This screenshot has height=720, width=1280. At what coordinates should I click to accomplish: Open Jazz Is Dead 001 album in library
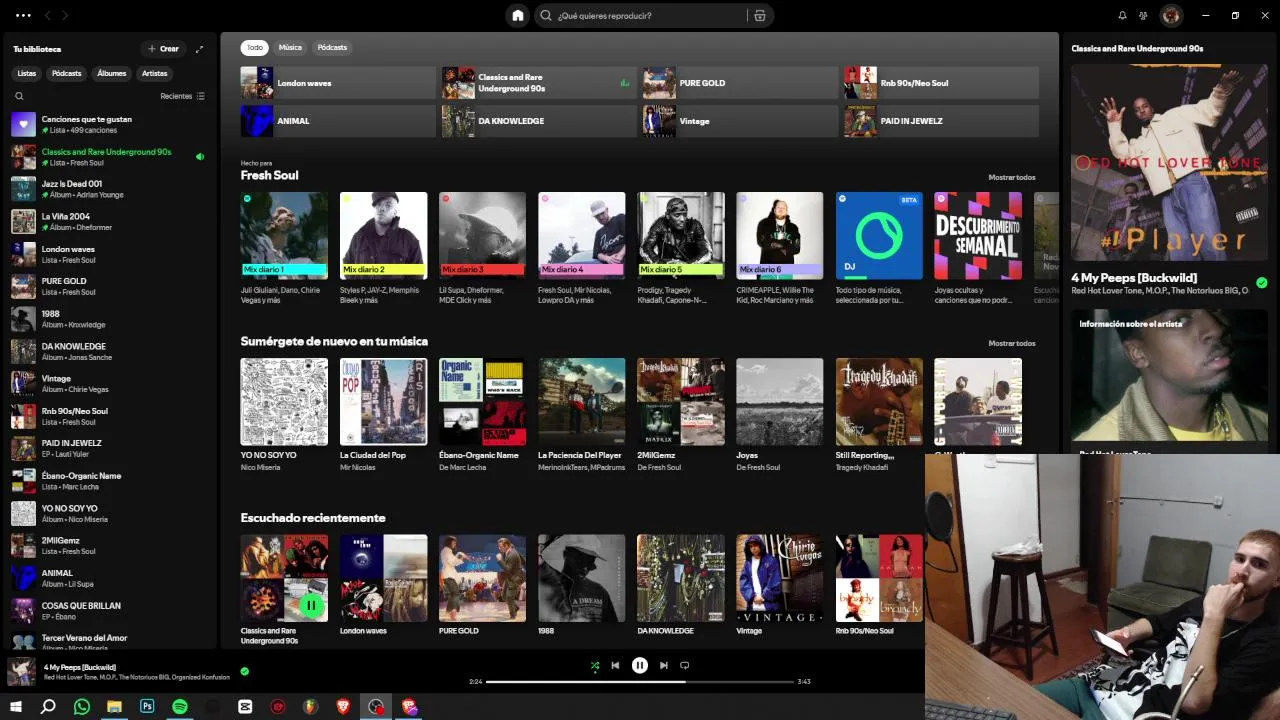pos(108,189)
